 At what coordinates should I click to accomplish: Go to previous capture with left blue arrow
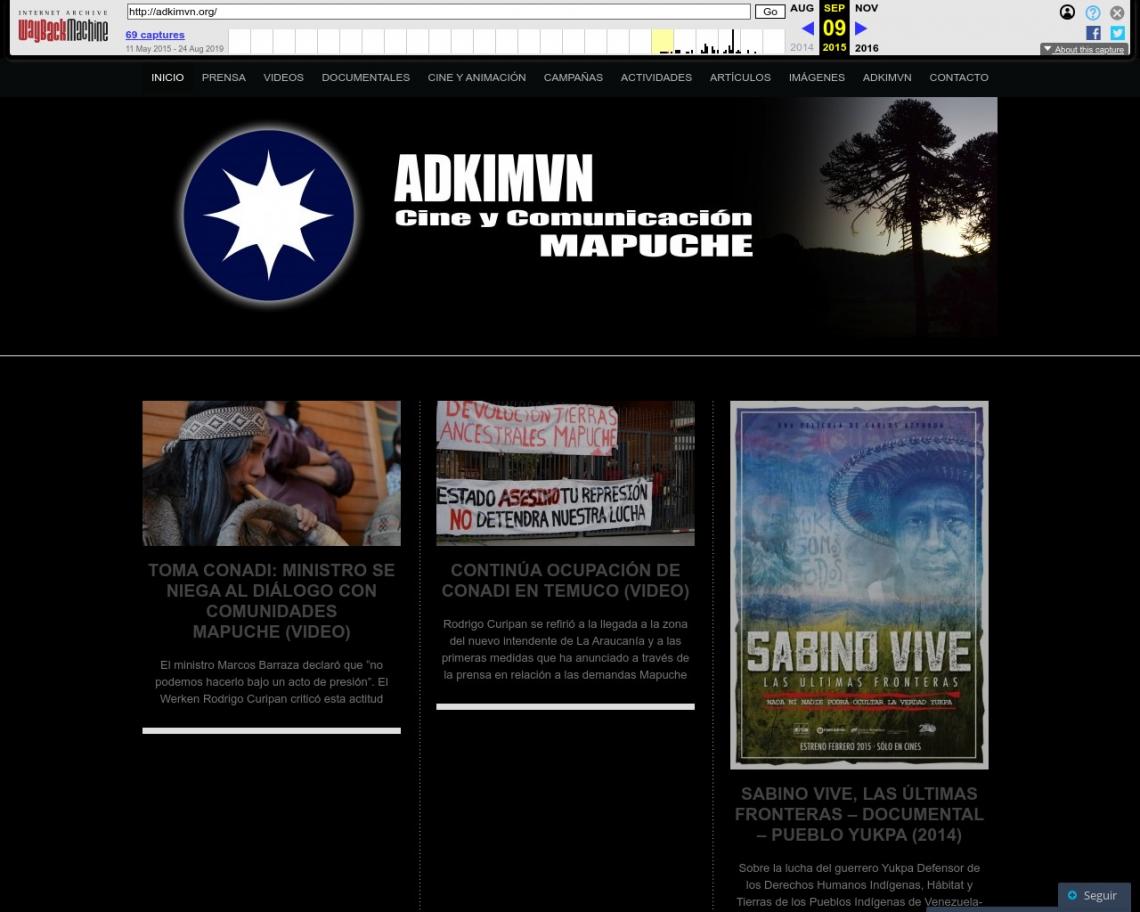(807, 28)
